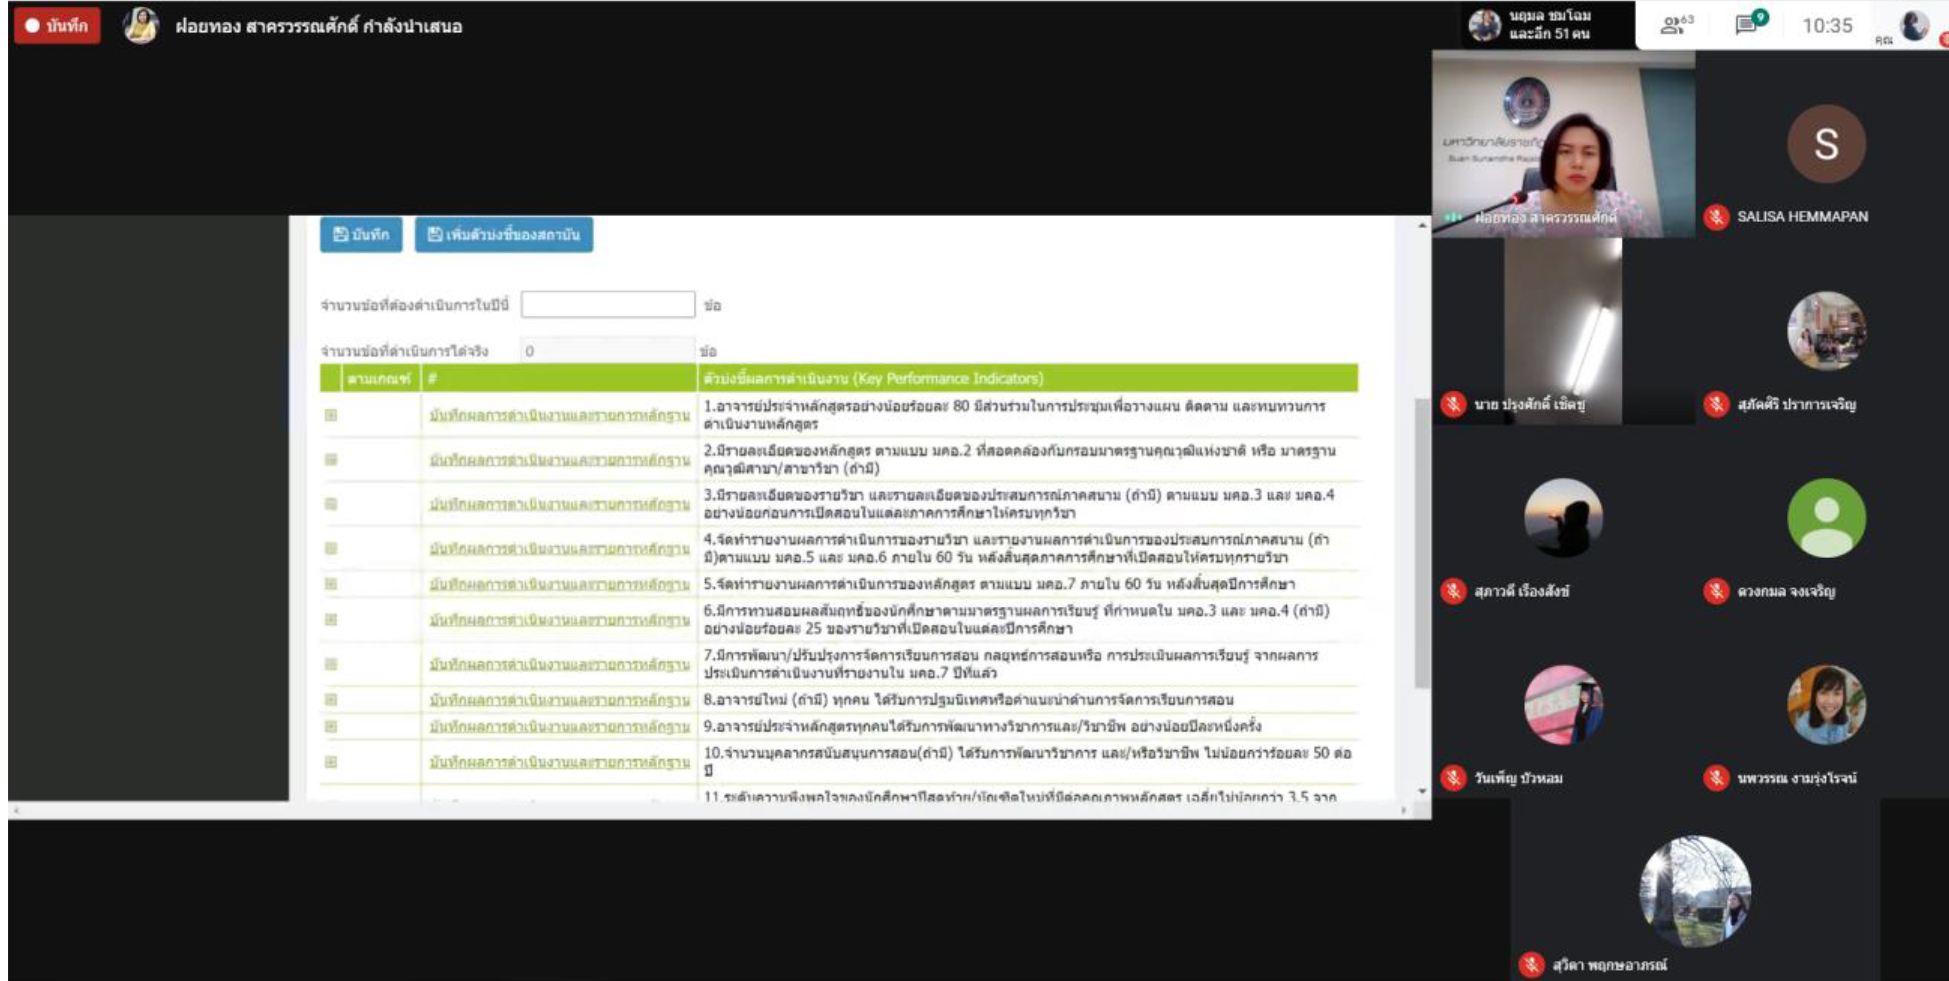Toggle the criteria checkbox for KPI row 1

click(331, 415)
